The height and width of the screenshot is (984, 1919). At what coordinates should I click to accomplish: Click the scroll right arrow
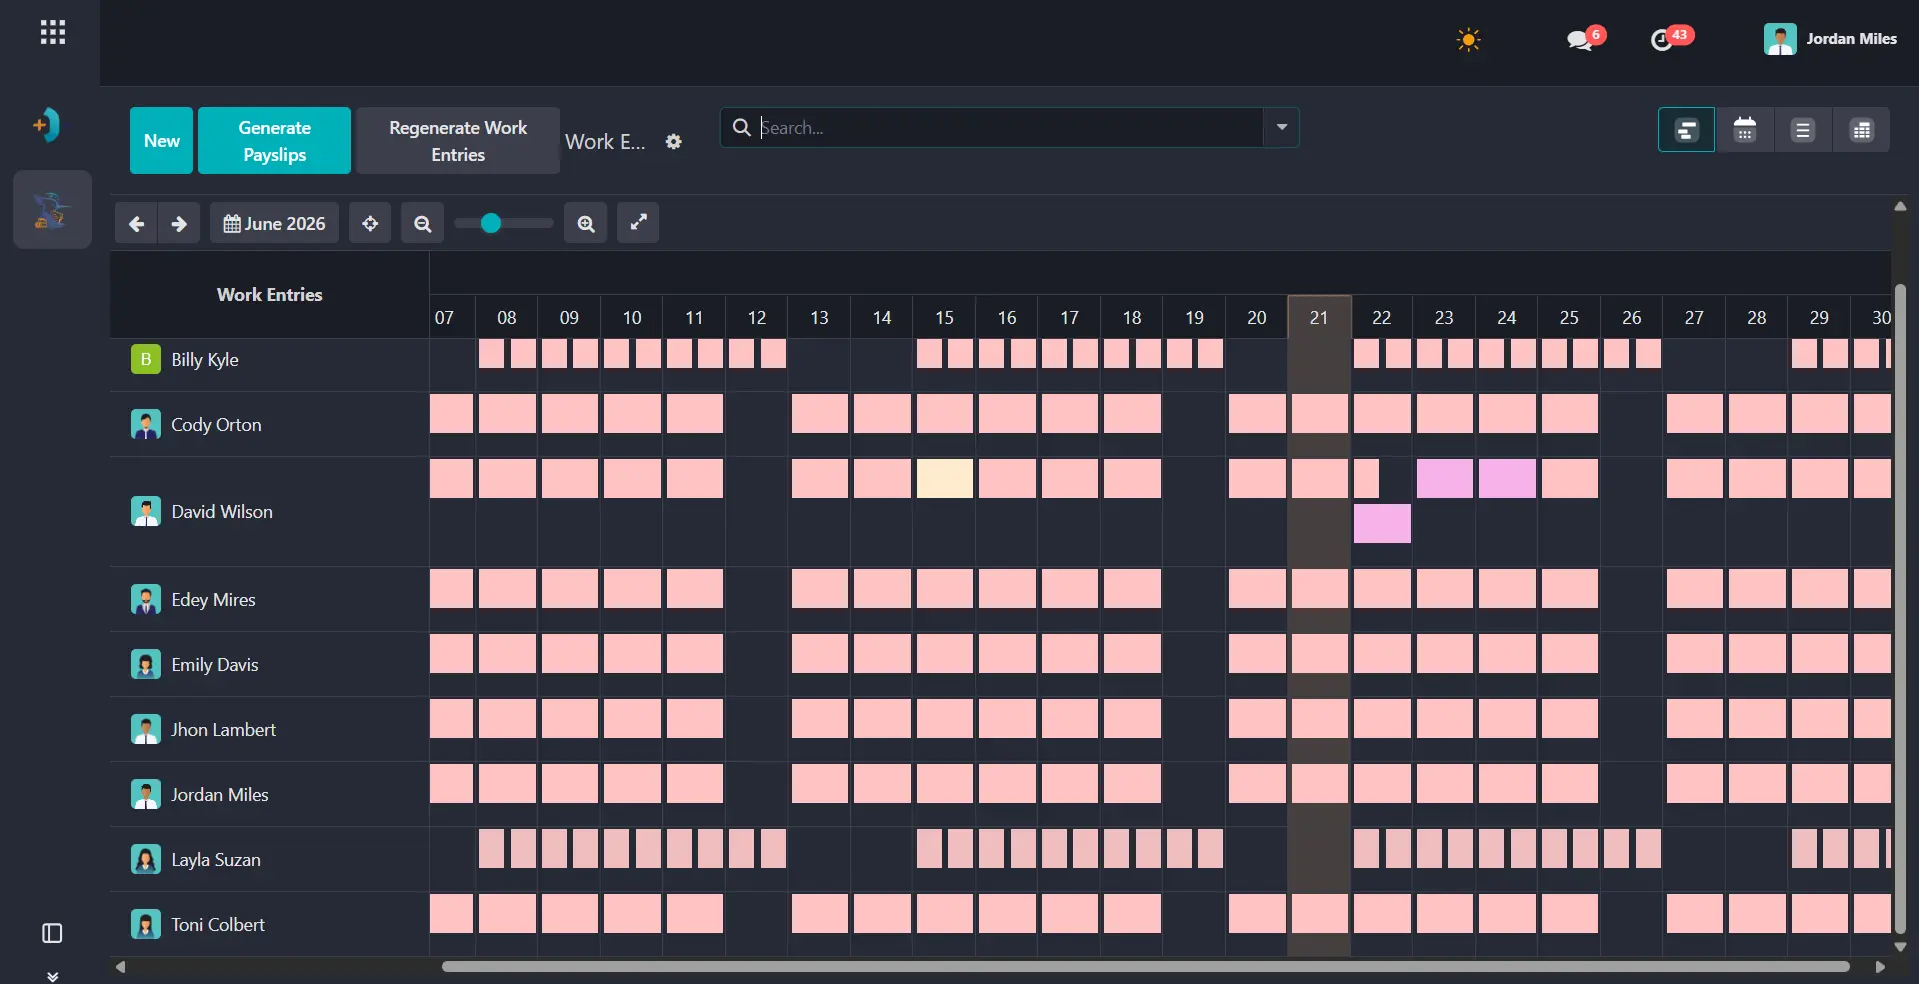pos(1879,967)
